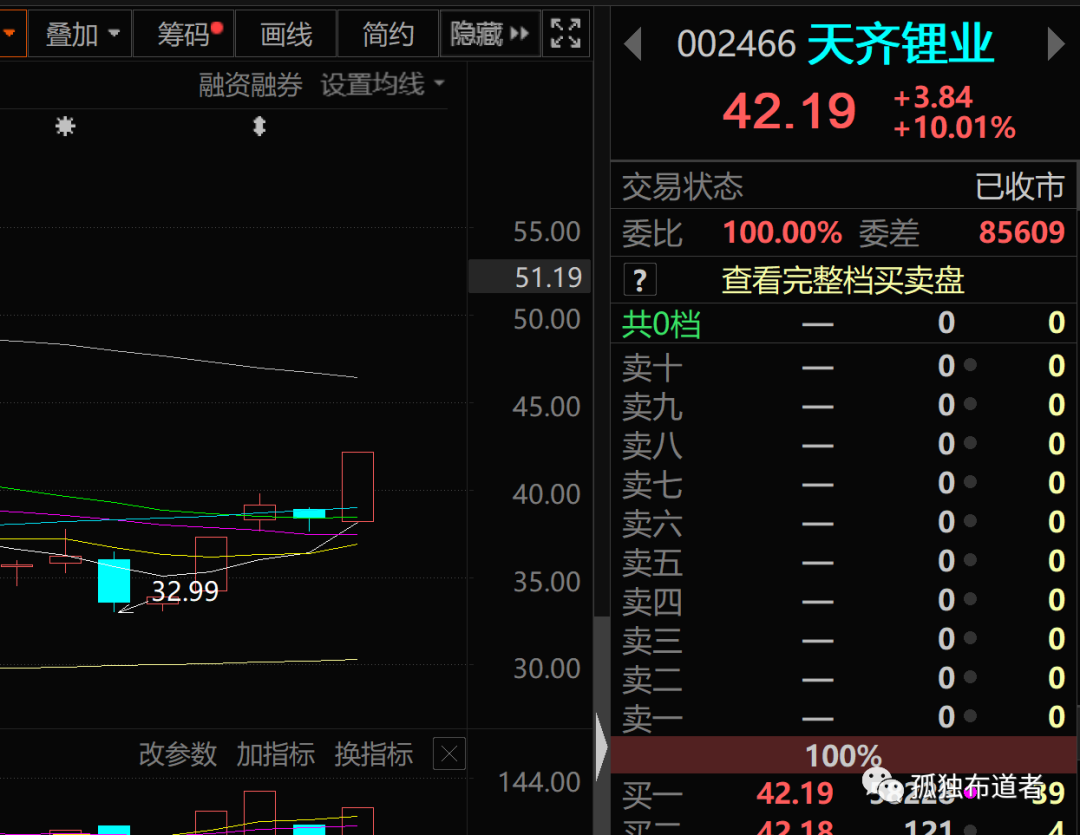Click the 35.00 price axis label

(x=547, y=581)
